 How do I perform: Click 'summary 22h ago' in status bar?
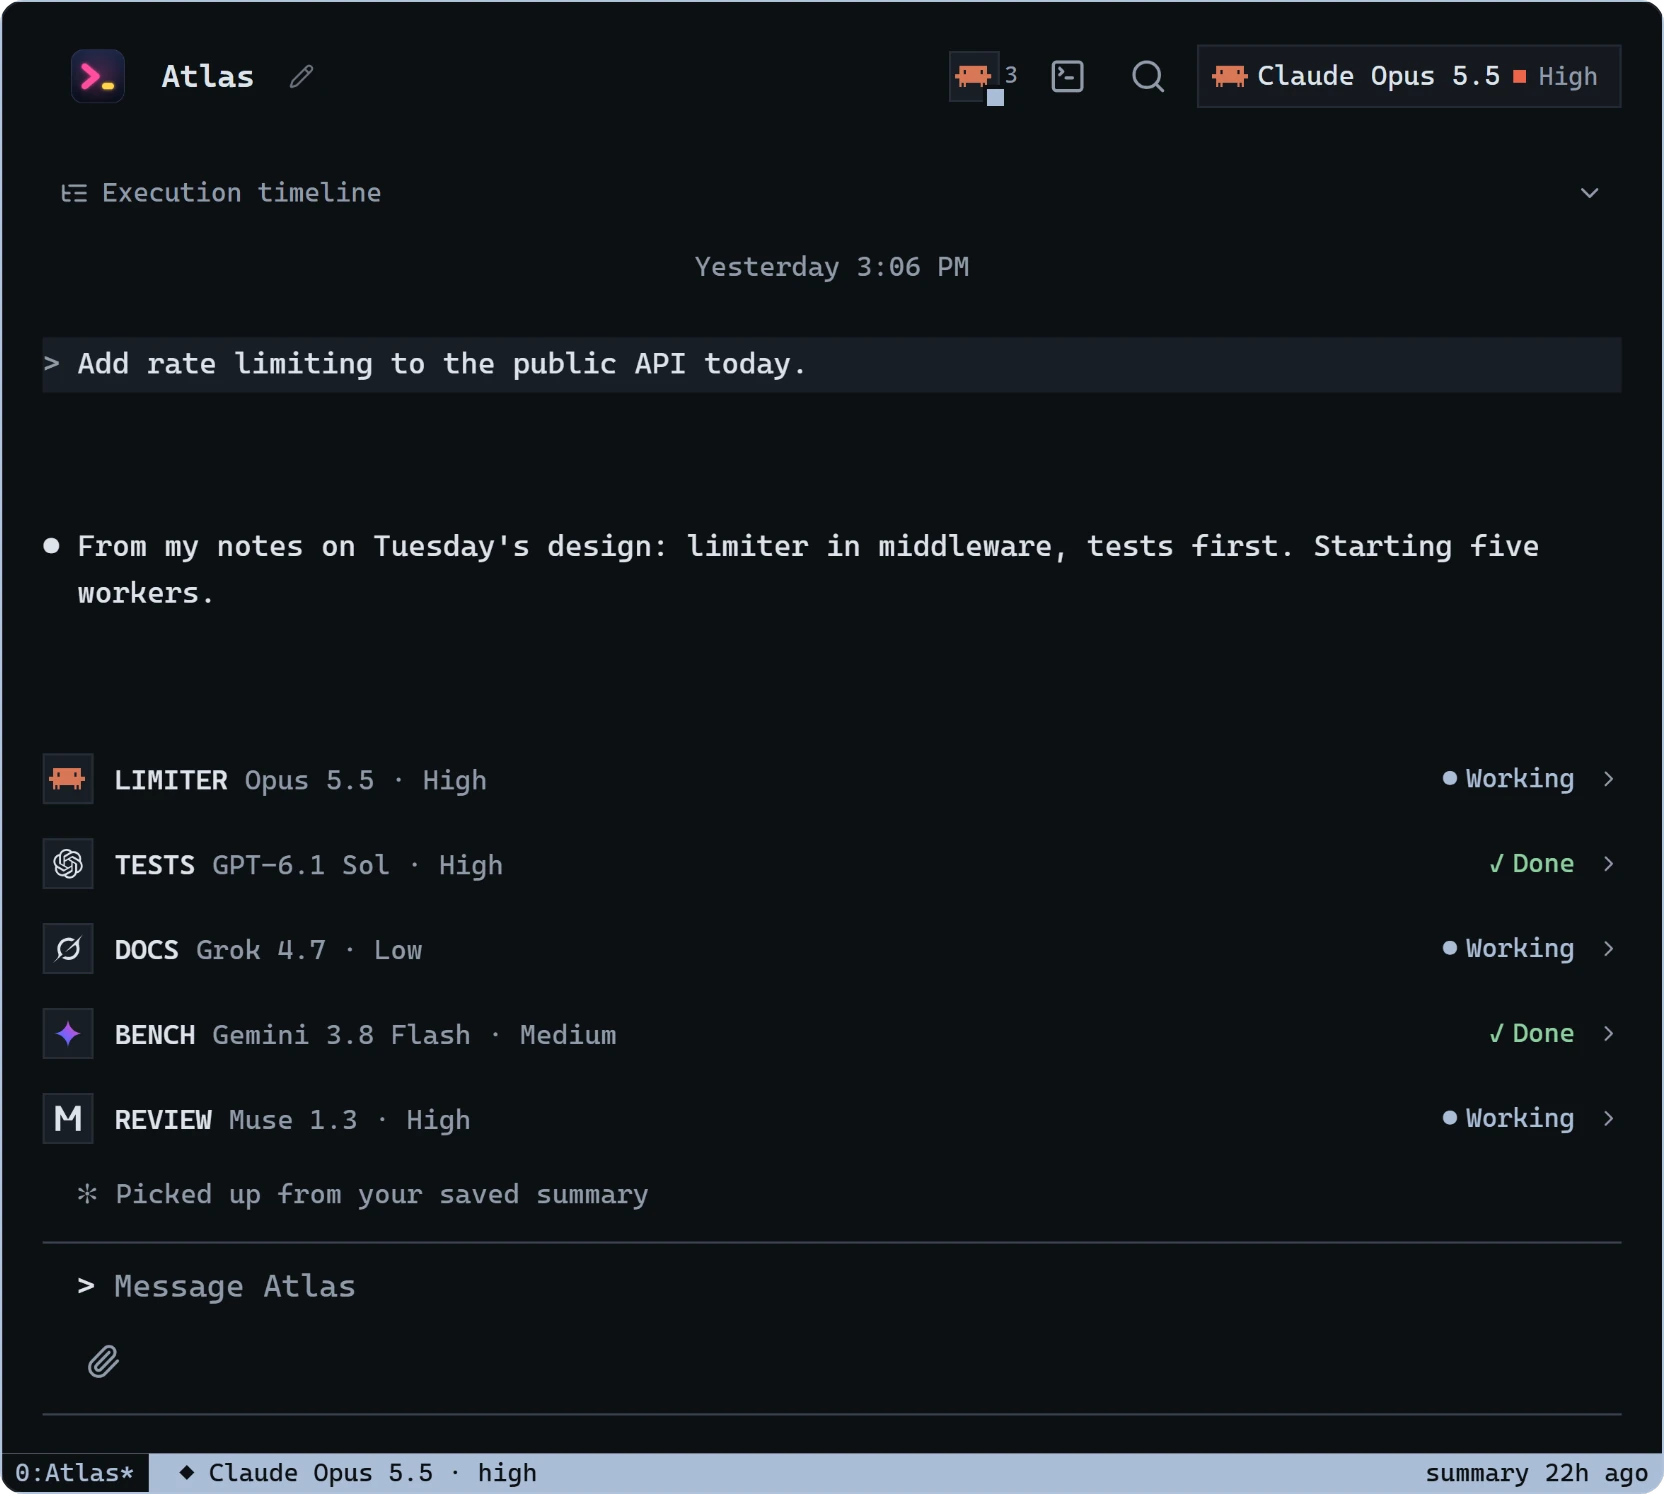pos(1536,1473)
